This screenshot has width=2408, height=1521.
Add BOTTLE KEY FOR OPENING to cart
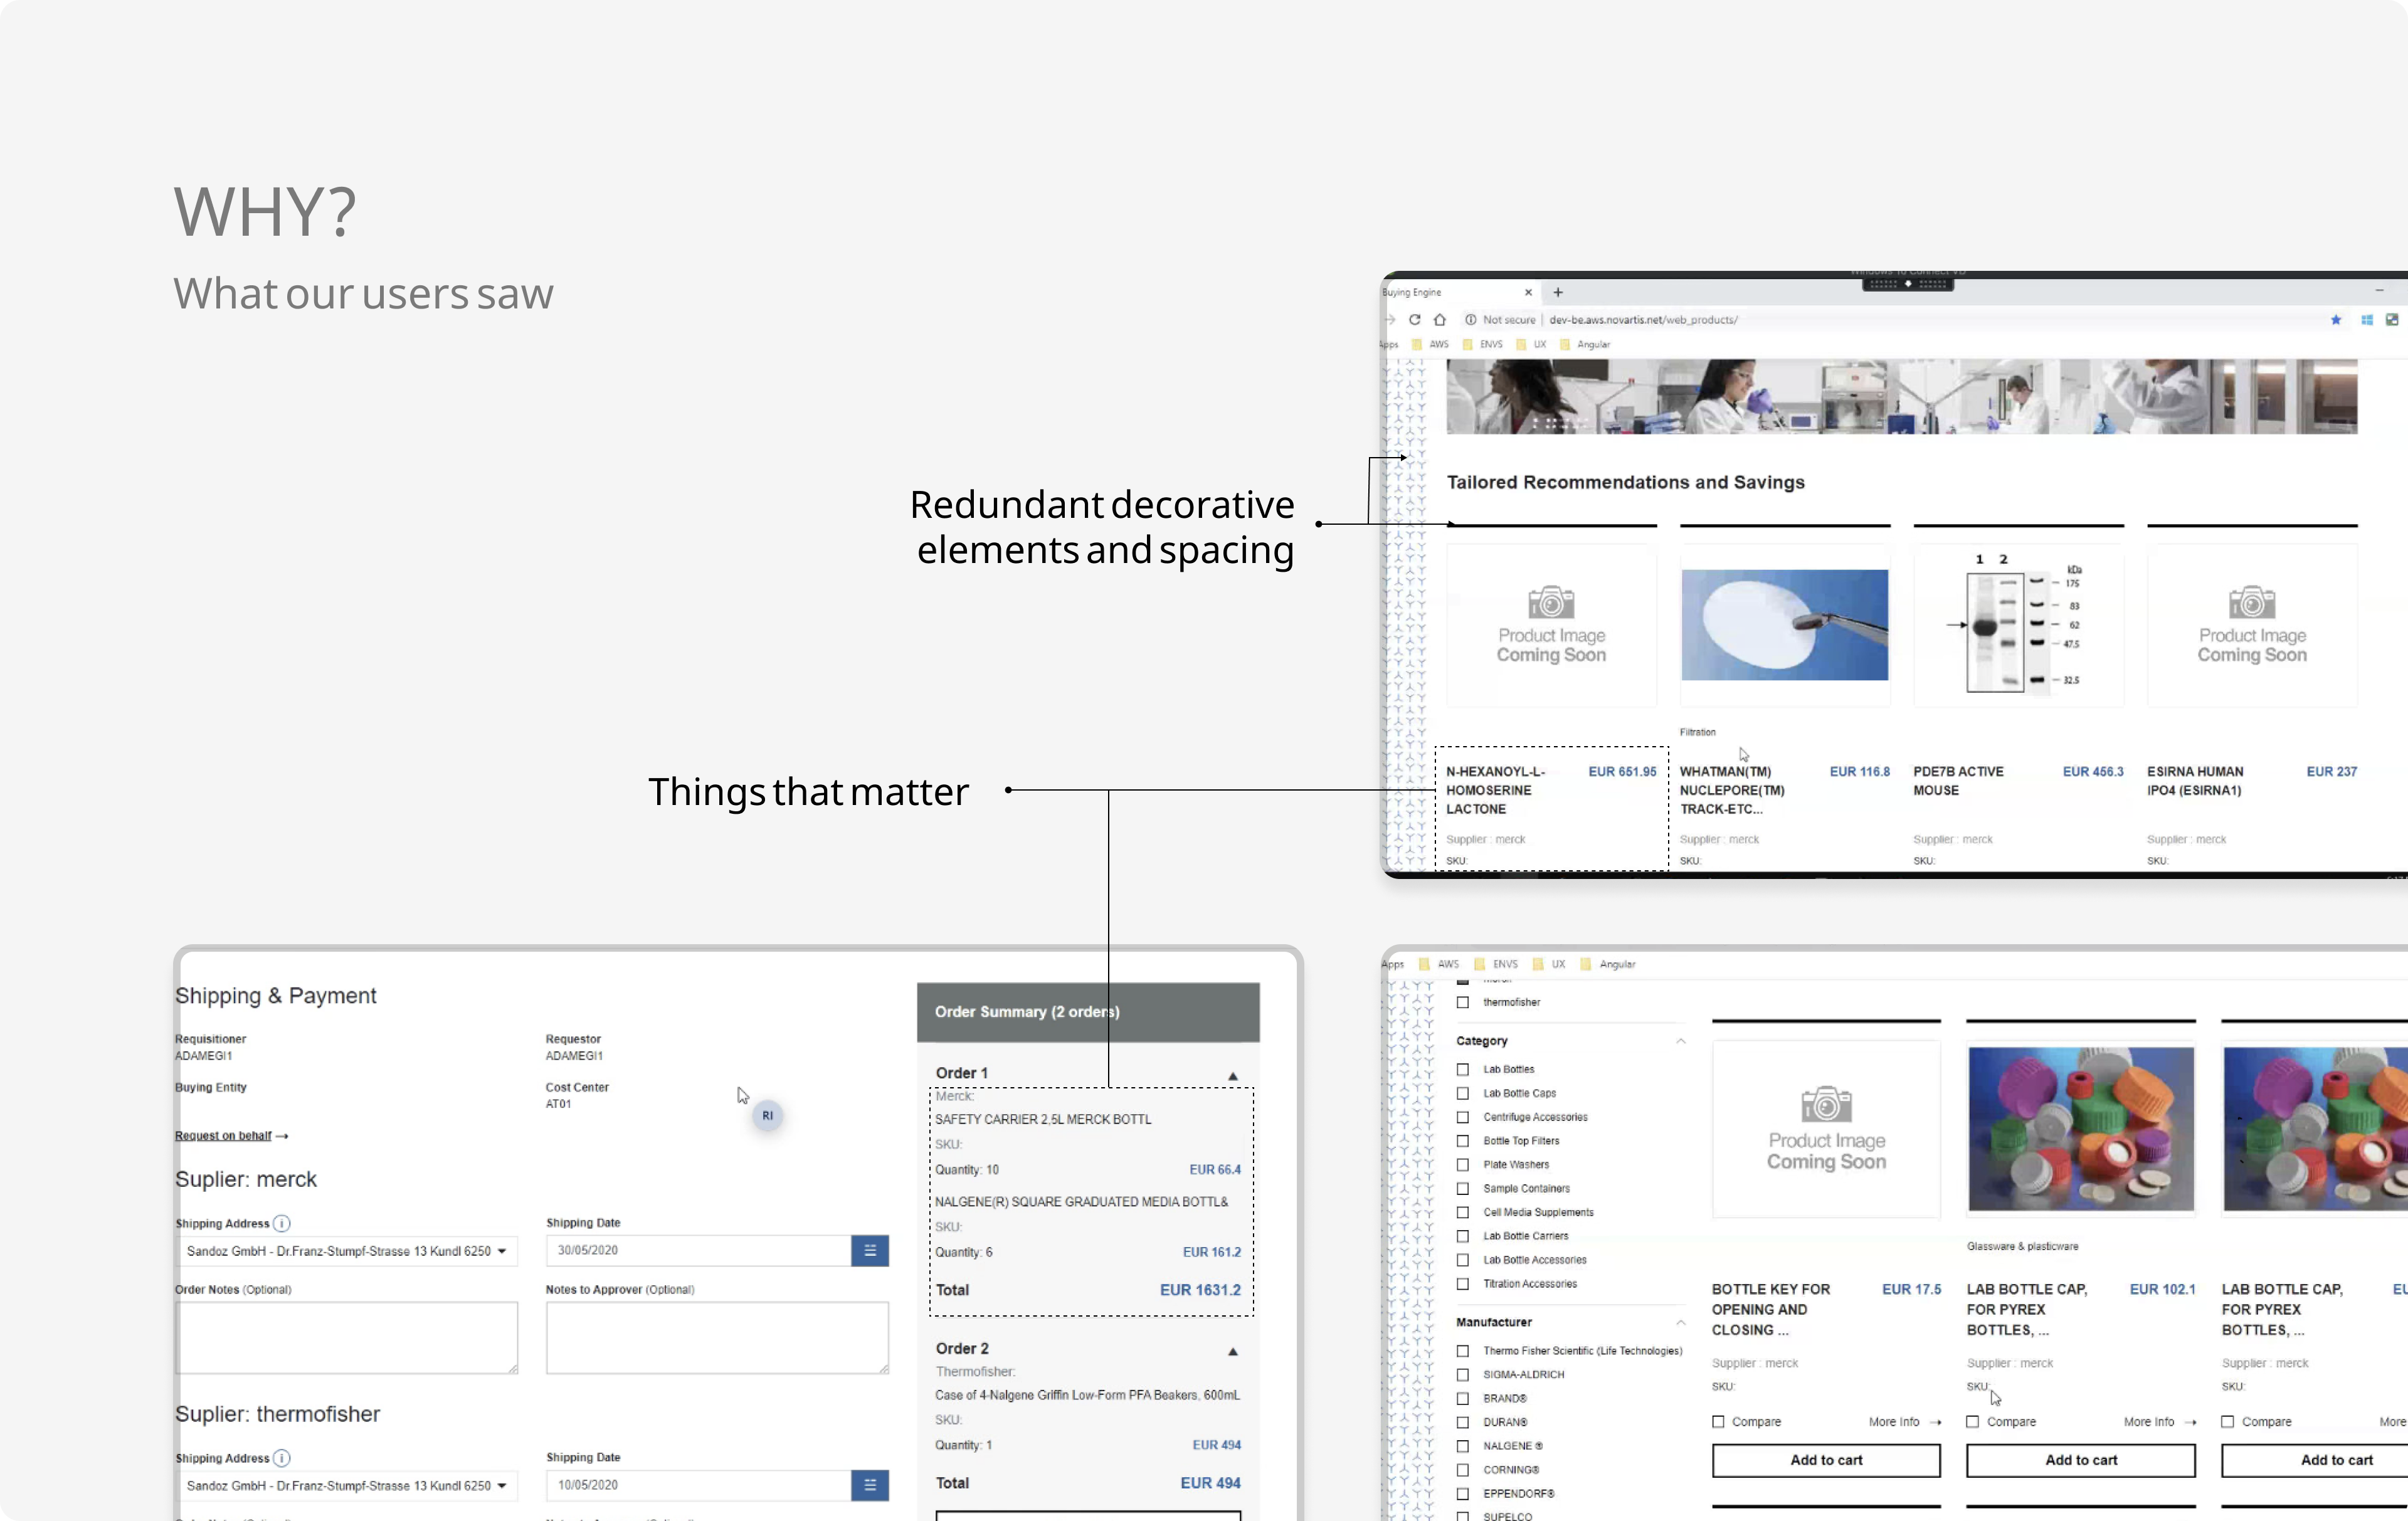point(1826,1460)
